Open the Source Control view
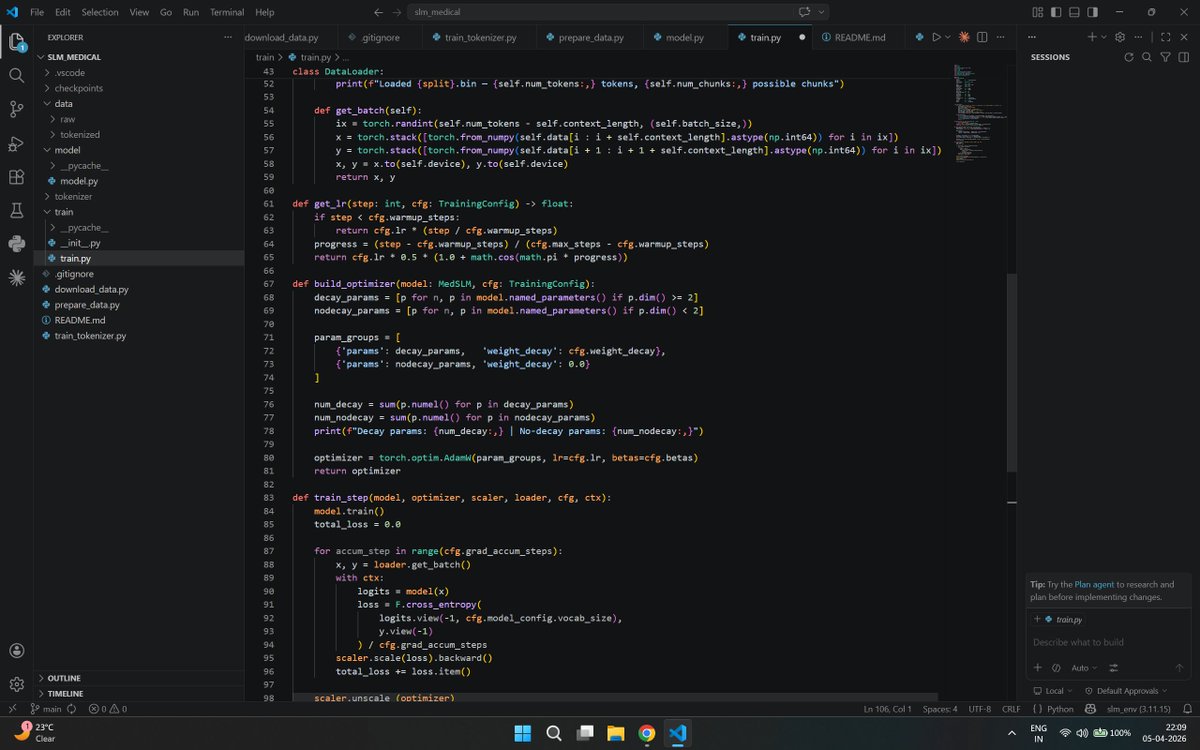This screenshot has width=1200, height=750. click(16, 109)
